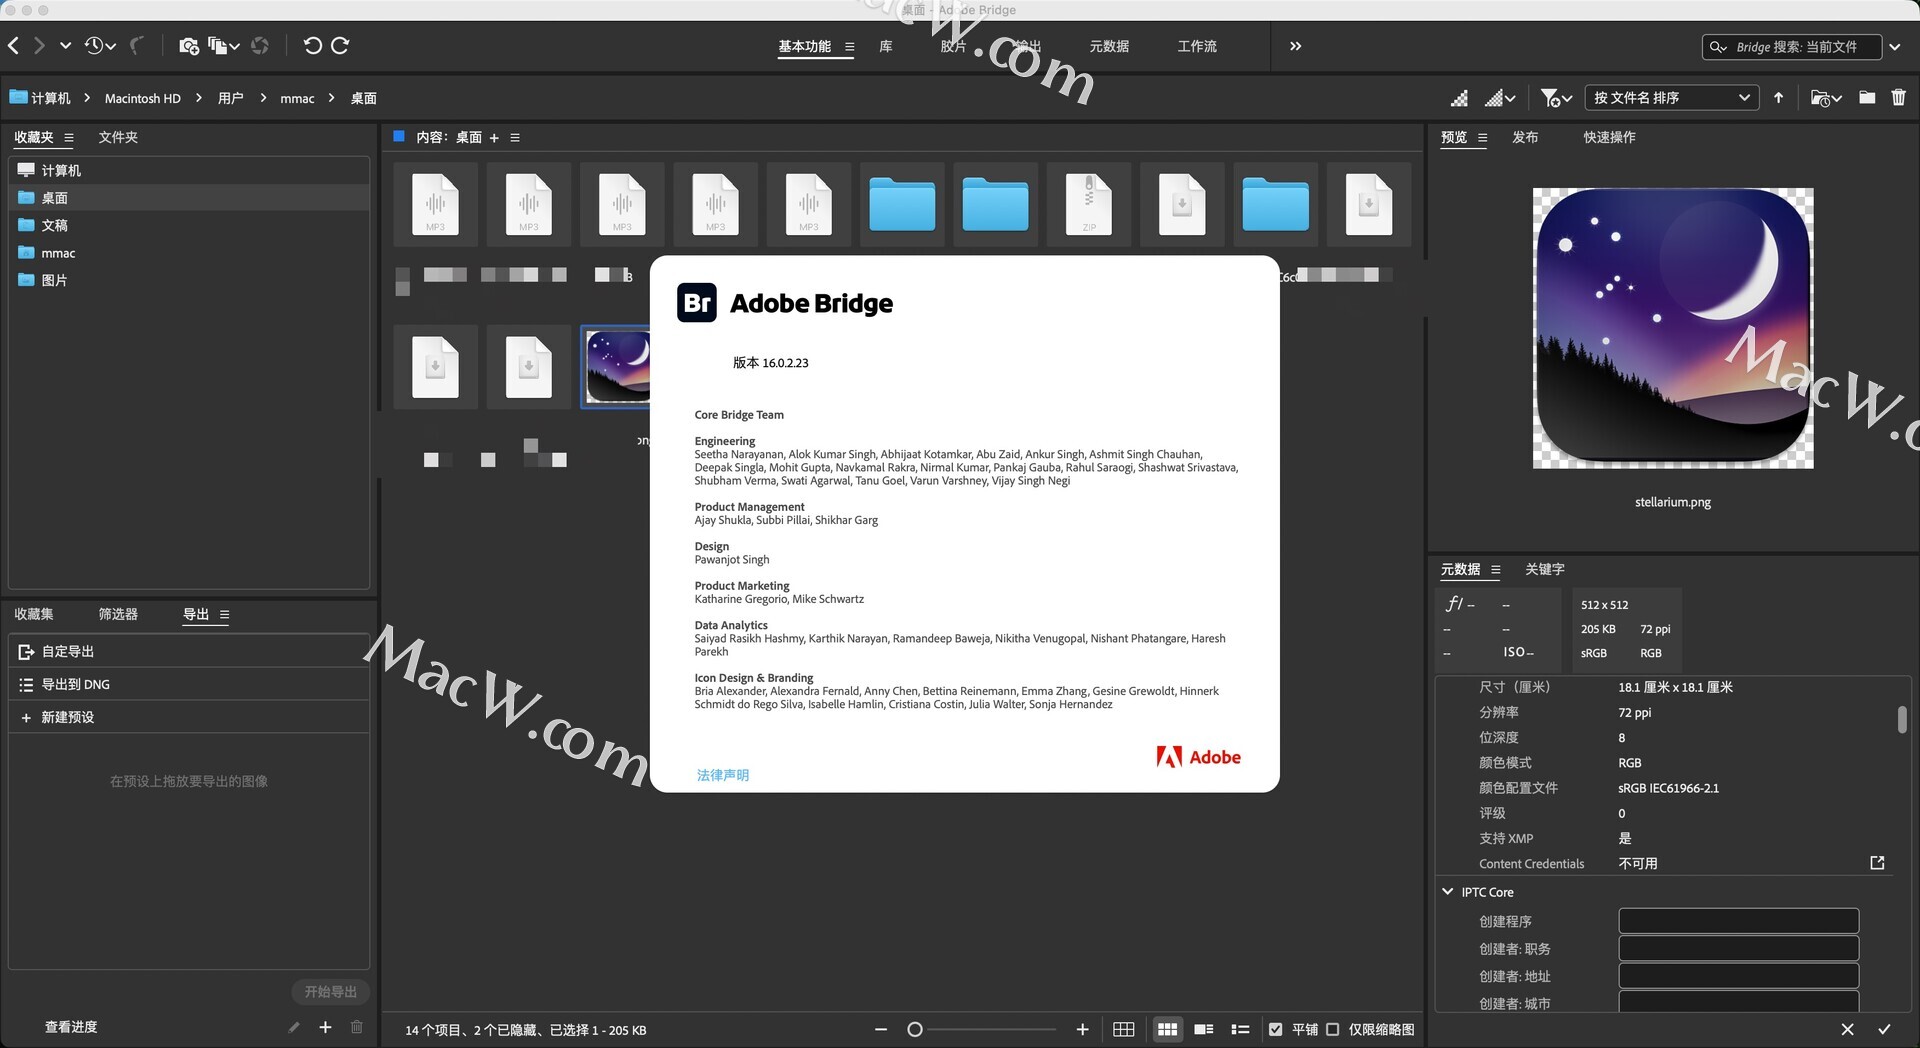This screenshot has width=1920, height=1048.
Task: Create a new folder with the folder icon
Action: tap(1867, 98)
